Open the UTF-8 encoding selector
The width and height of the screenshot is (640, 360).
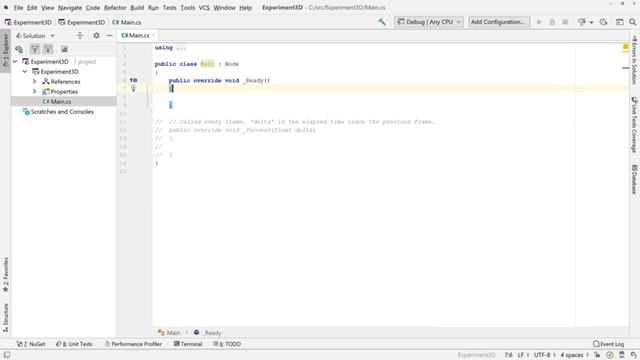[544, 355]
